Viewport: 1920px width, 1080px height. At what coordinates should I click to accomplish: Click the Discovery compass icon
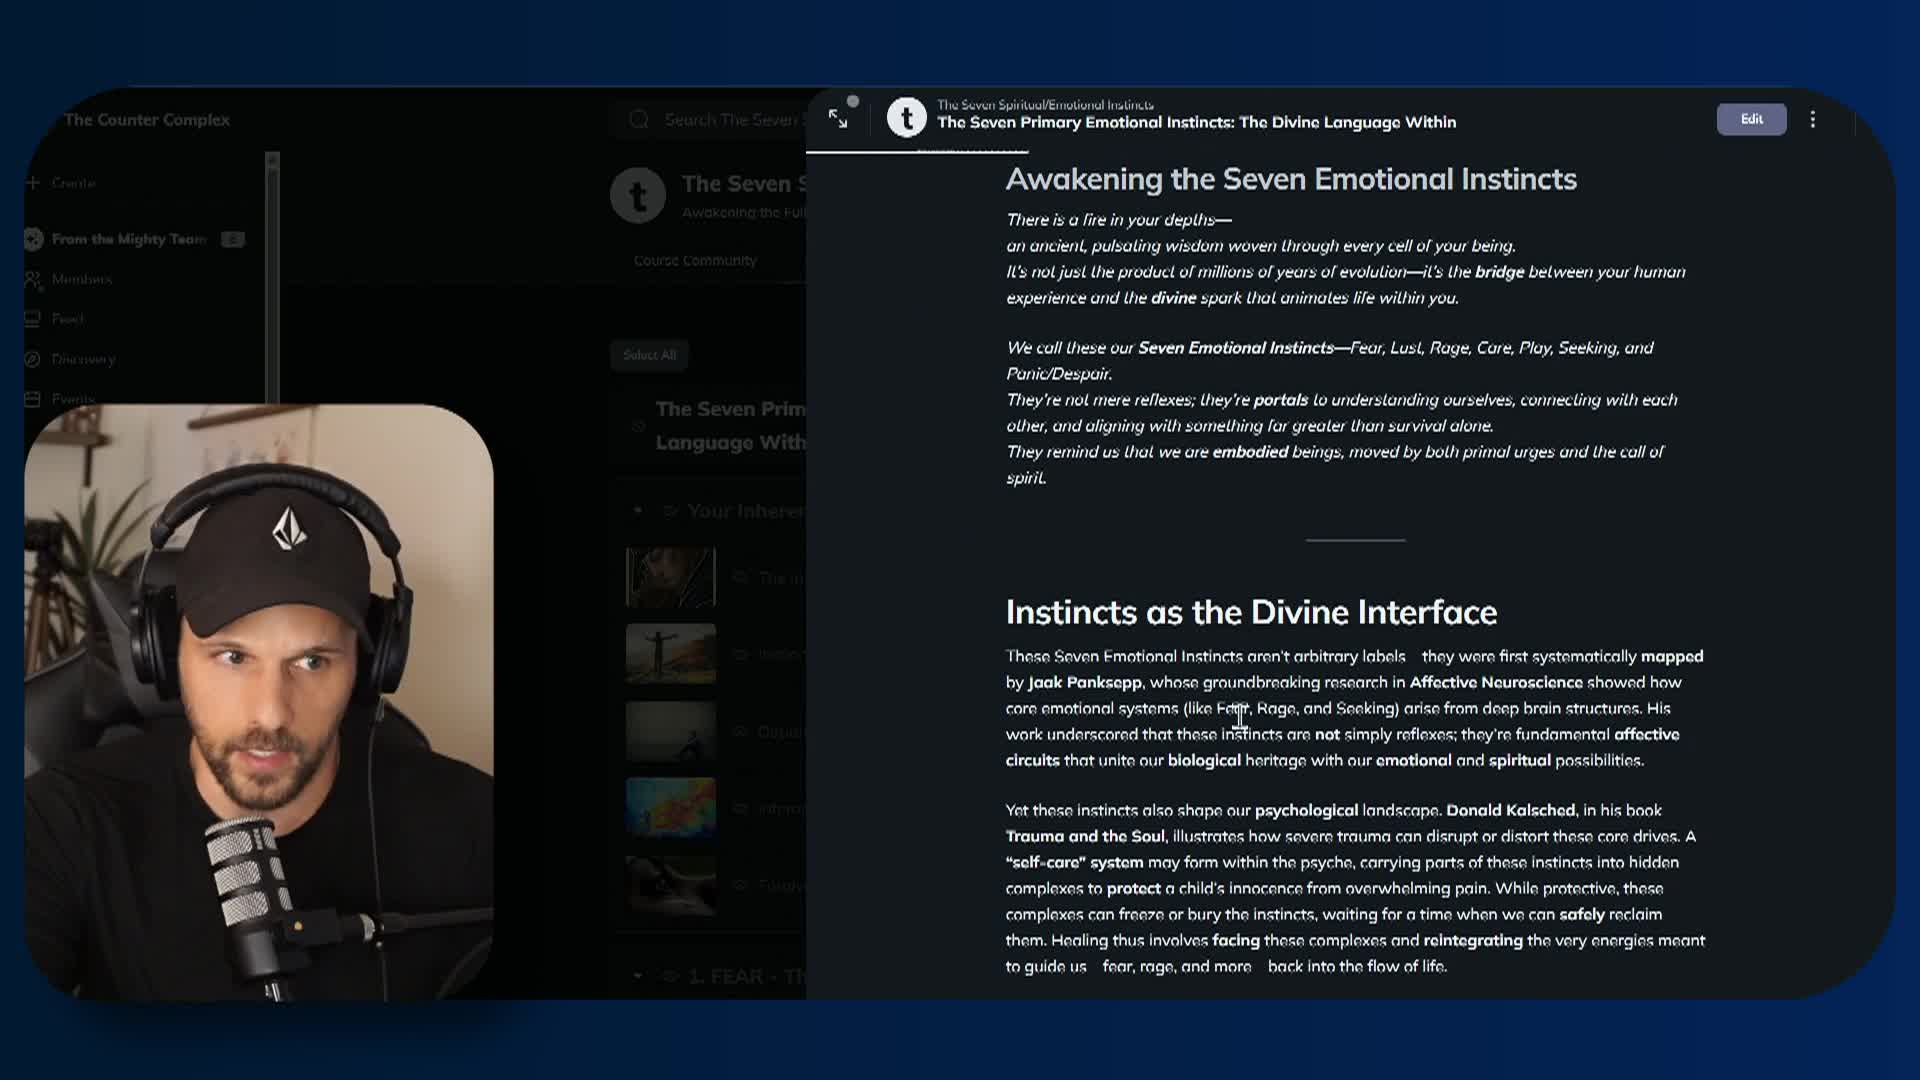click(x=33, y=359)
